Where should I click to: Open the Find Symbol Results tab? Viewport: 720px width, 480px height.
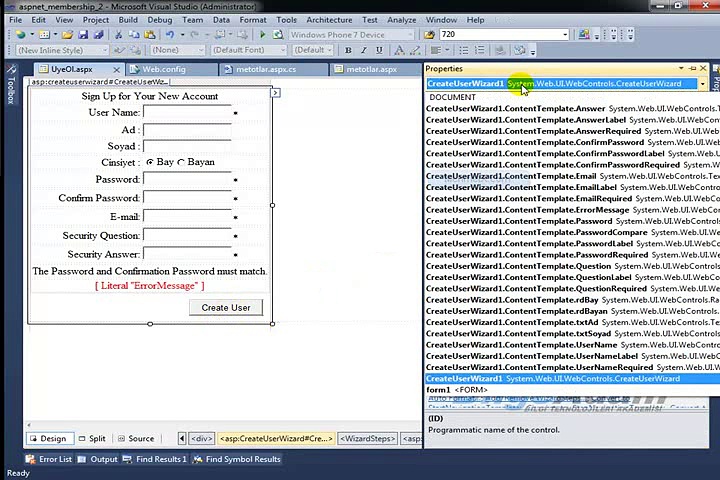[x=237, y=459]
